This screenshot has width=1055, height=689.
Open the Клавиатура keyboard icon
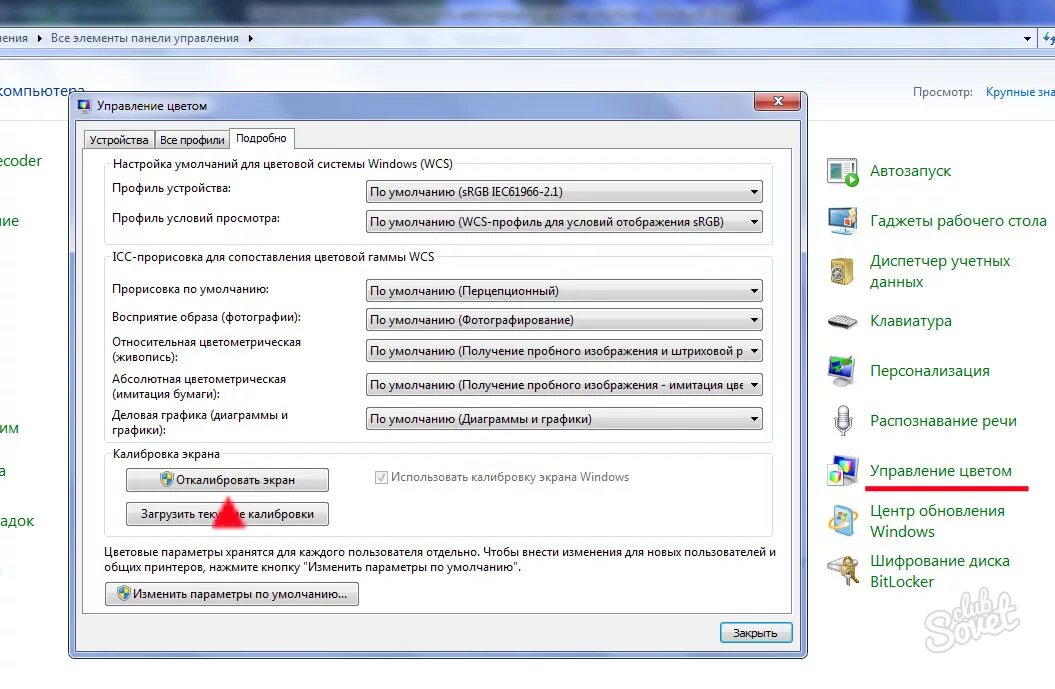click(842, 322)
